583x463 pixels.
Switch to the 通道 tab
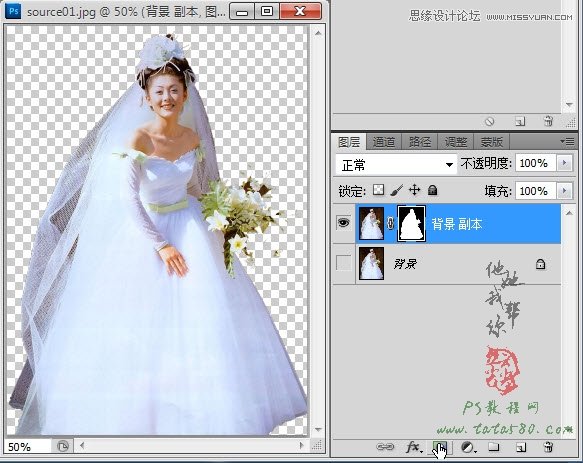[x=384, y=142]
